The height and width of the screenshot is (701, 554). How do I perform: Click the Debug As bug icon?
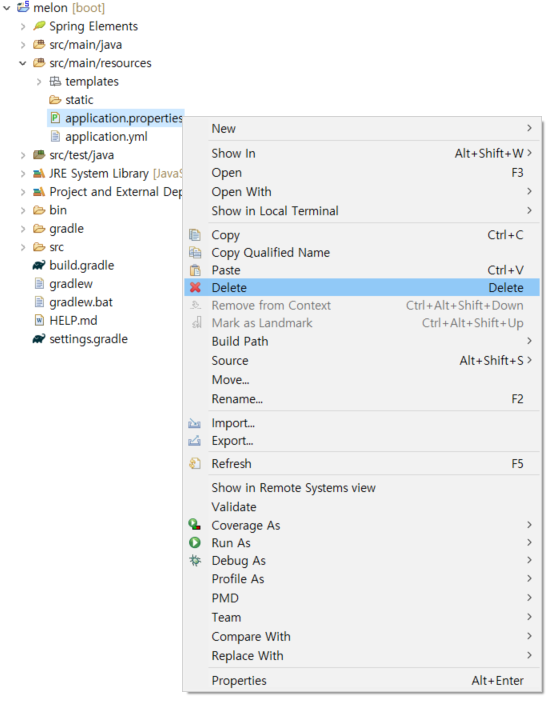[x=195, y=560]
